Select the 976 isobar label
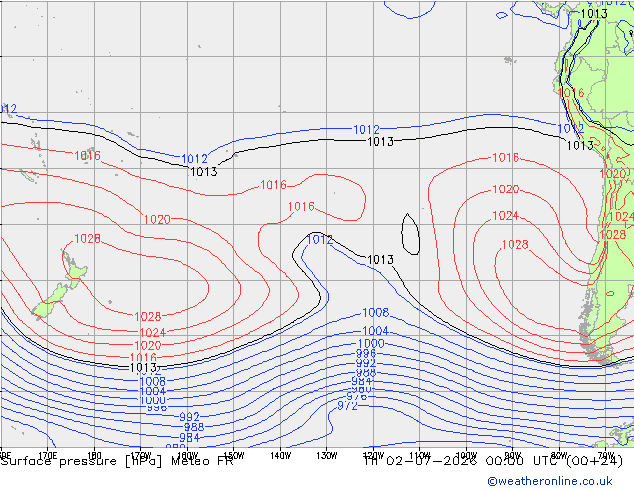 coord(357,397)
